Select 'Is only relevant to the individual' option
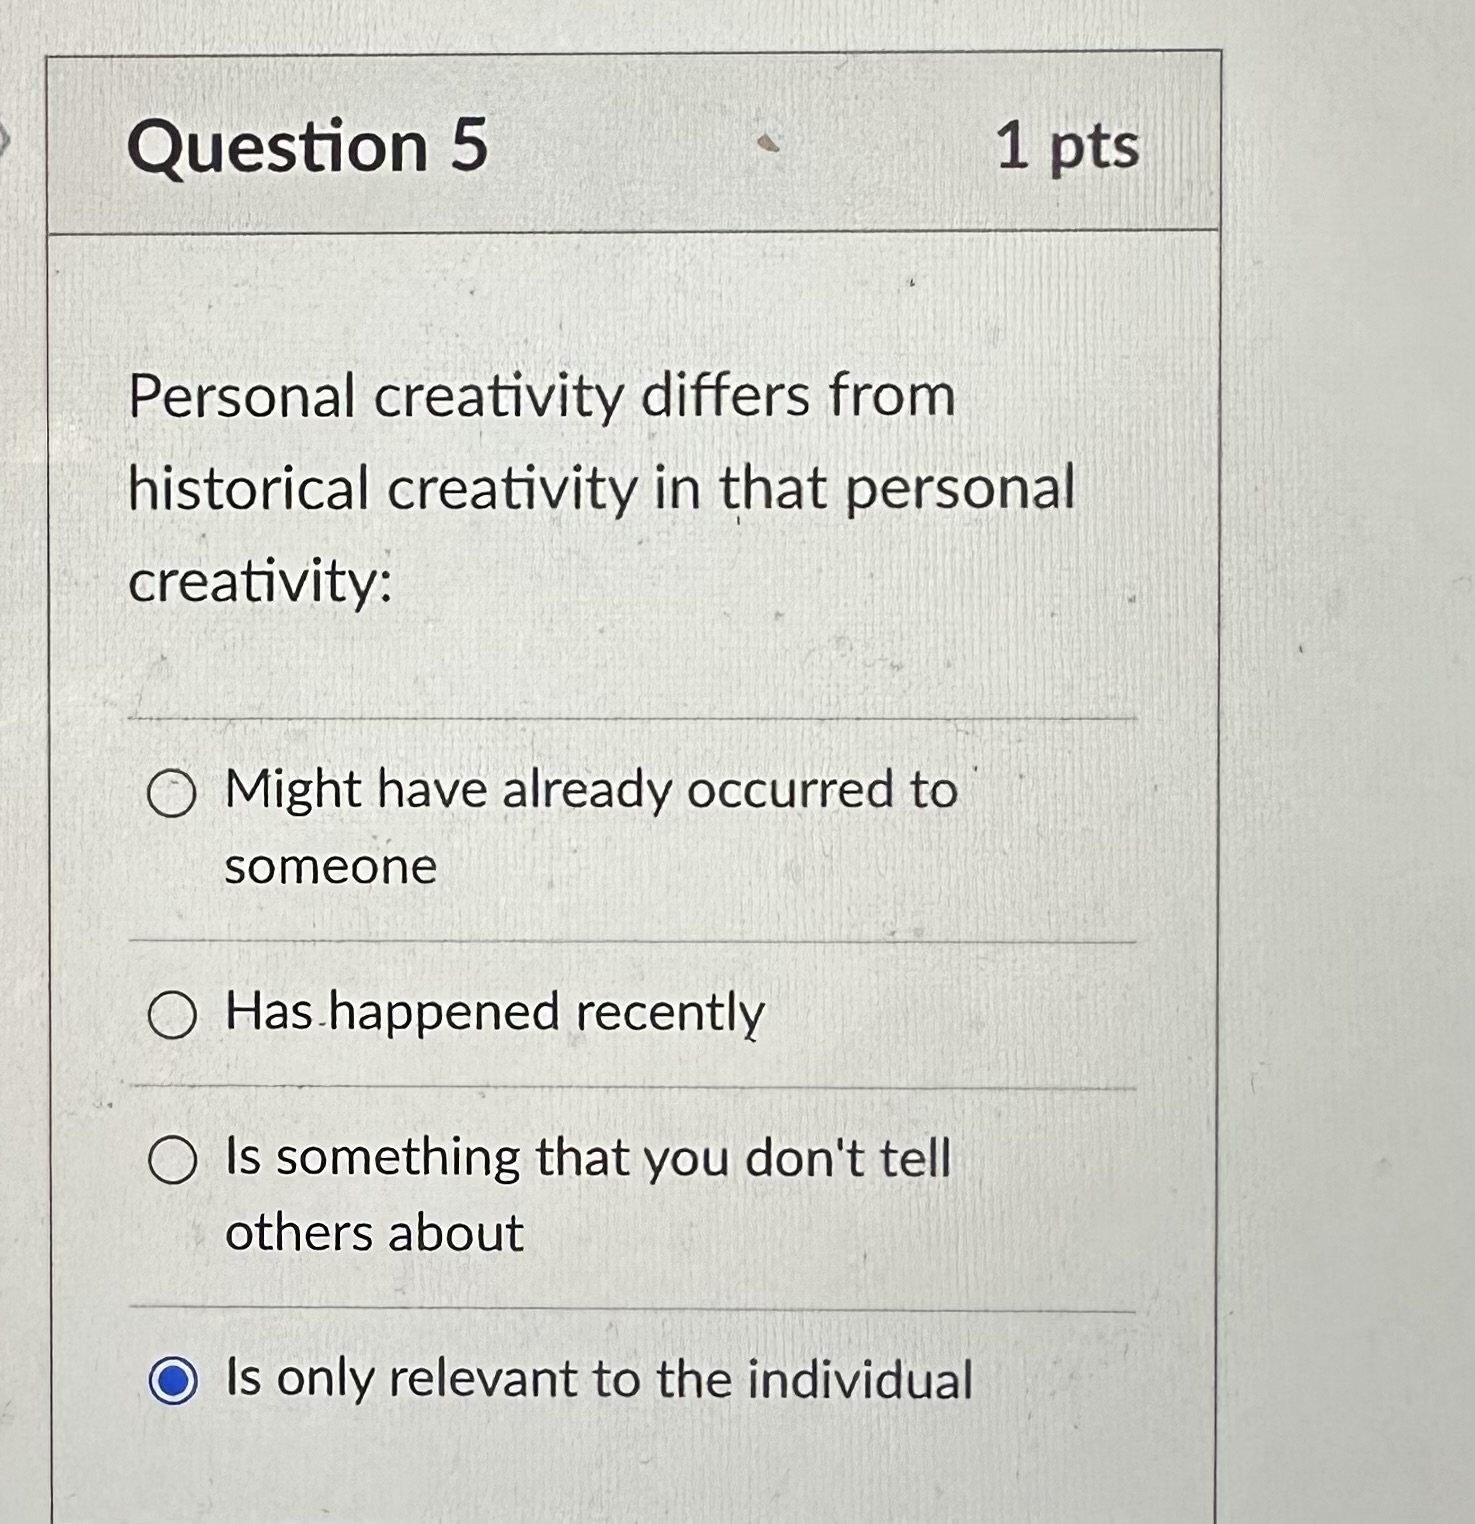Screen dimensions: 1475x1524 (x=175, y=1382)
